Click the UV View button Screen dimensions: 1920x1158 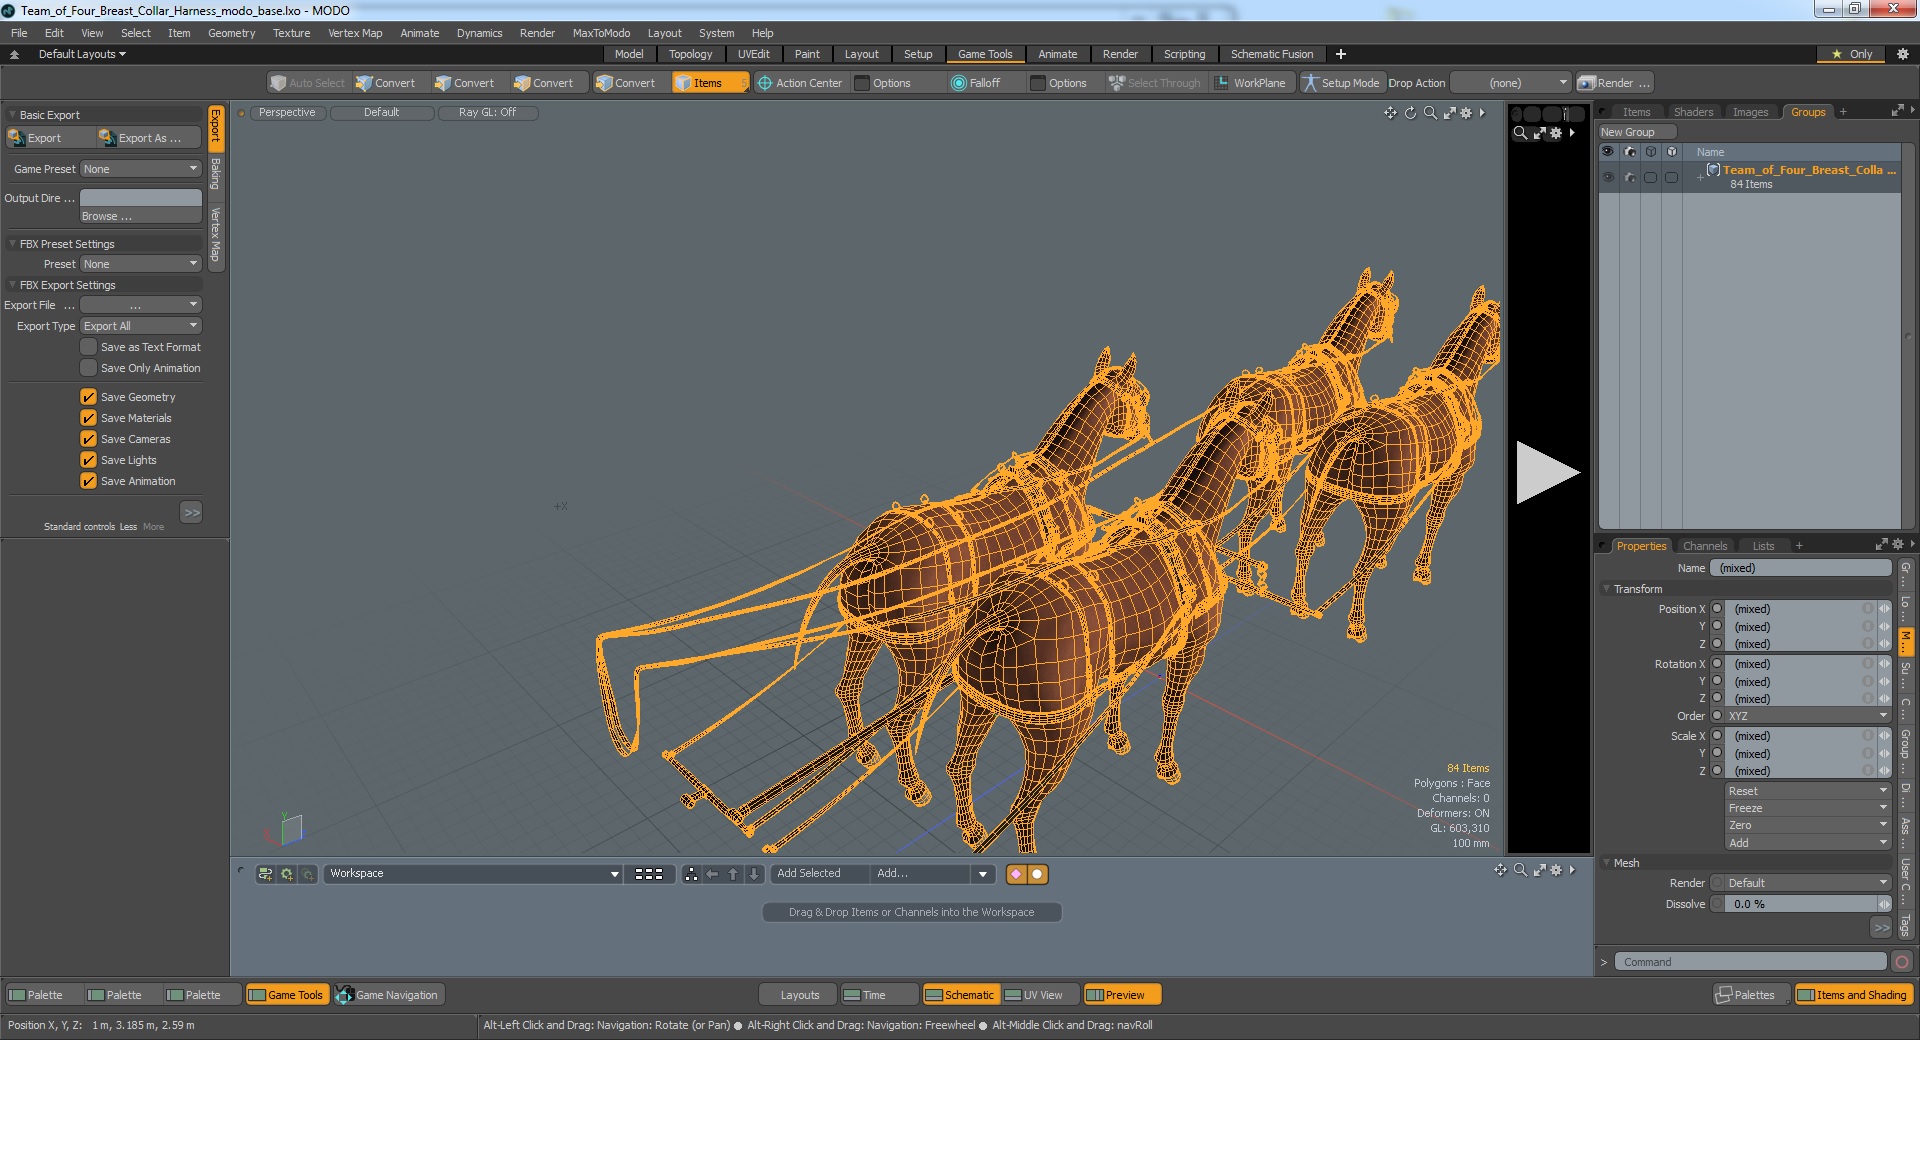click(1040, 995)
